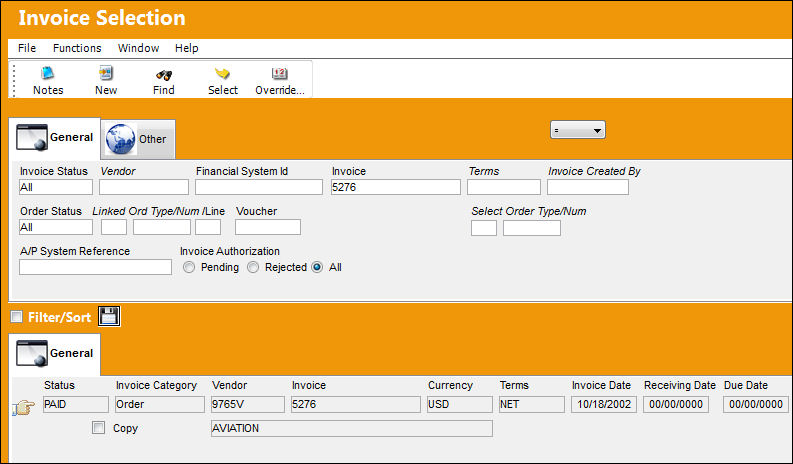The height and width of the screenshot is (464, 793).
Task: Click the Select toolbar icon
Action: click(222, 74)
